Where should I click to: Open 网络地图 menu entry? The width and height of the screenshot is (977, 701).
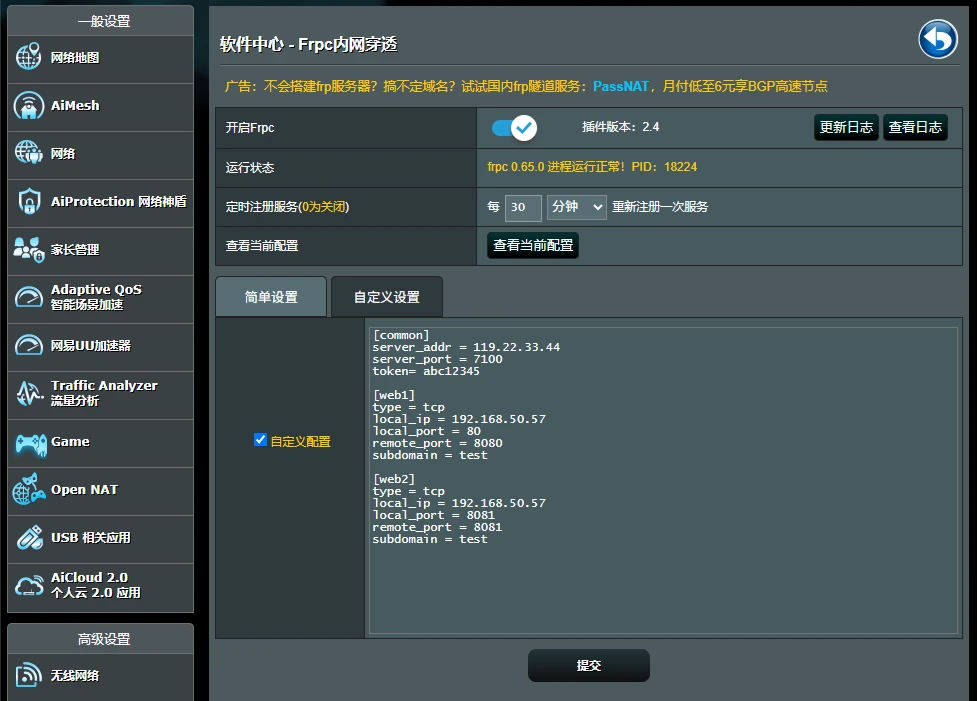click(x=100, y=59)
